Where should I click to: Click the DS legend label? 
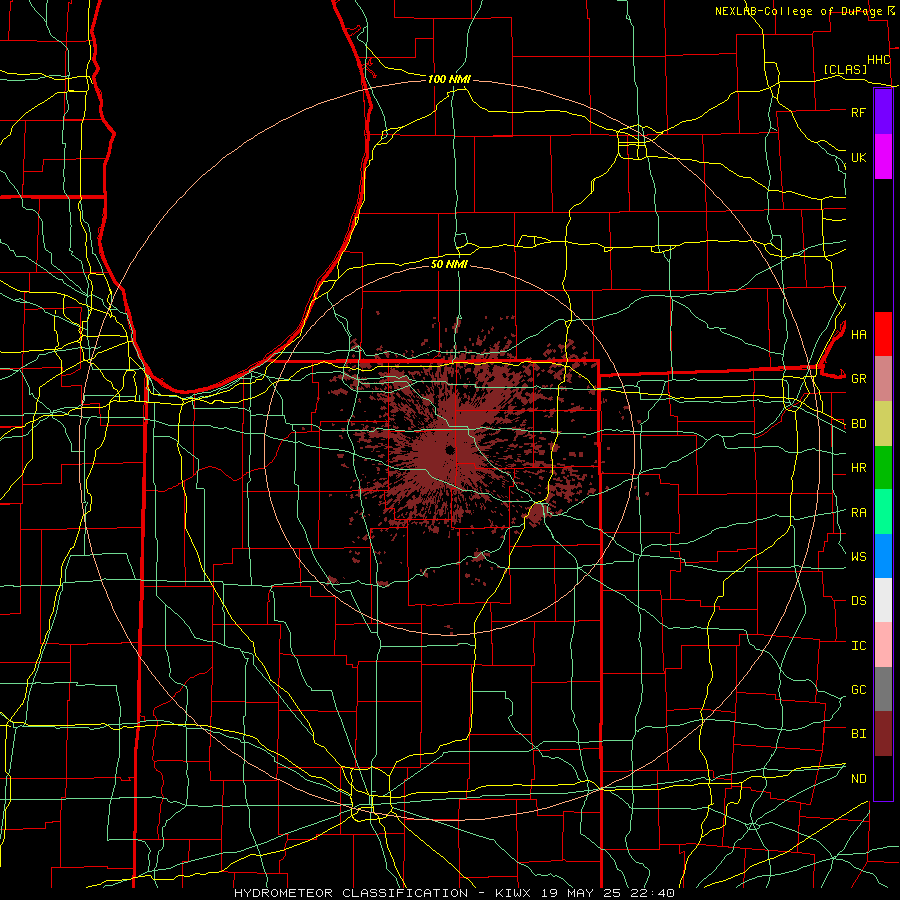click(x=859, y=601)
